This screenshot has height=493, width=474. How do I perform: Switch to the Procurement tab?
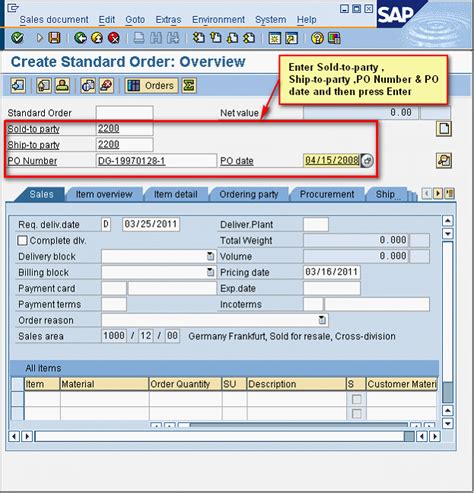click(327, 194)
